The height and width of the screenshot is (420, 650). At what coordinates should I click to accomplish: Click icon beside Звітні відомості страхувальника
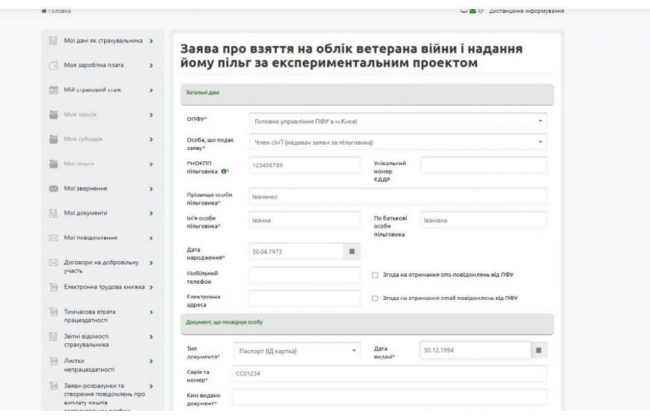[x=53, y=336]
